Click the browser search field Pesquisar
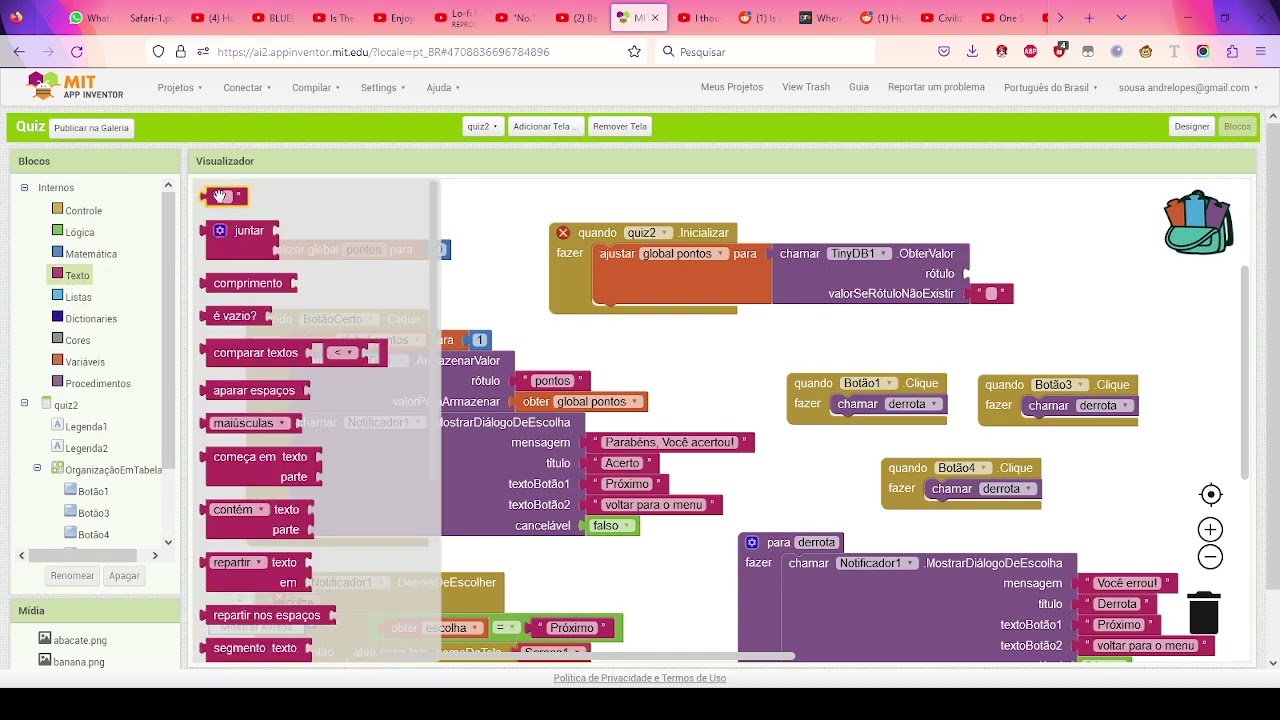Image resolution: width=1280 pixels, height=720 pixels. click(765, 52)
